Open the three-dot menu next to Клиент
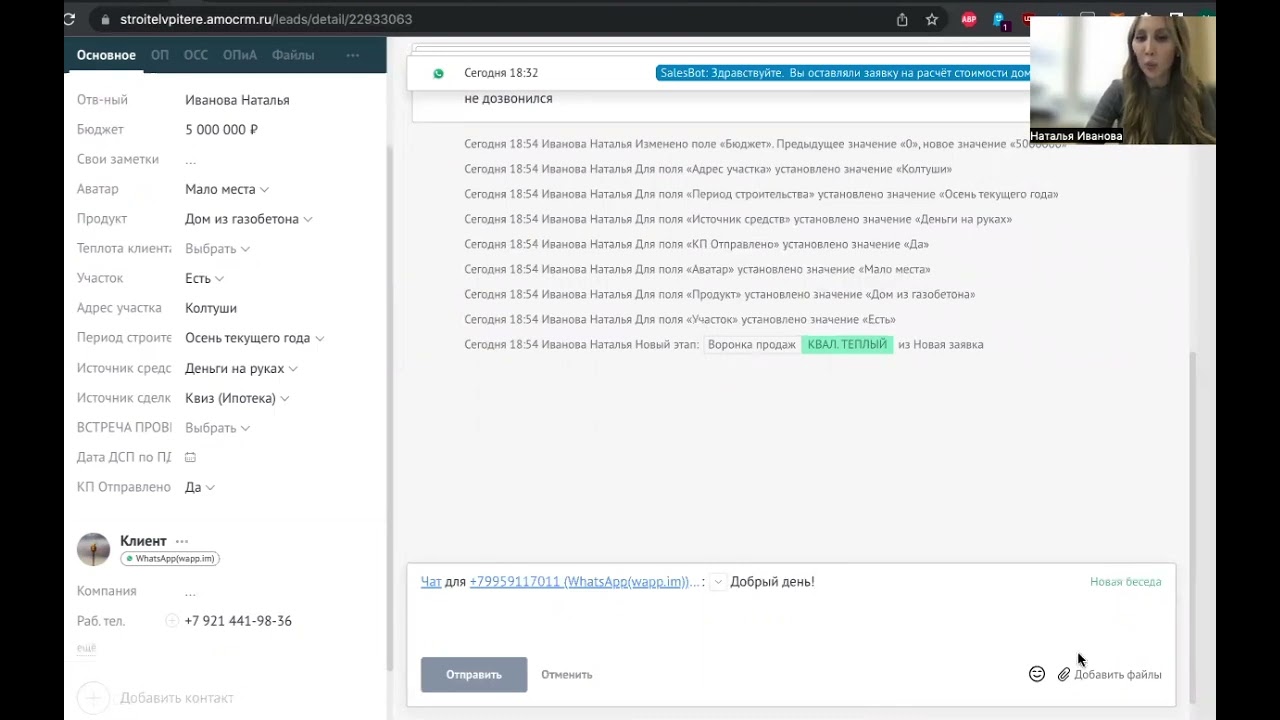Screen dimensions: 1280x720 tap(182, 541)
